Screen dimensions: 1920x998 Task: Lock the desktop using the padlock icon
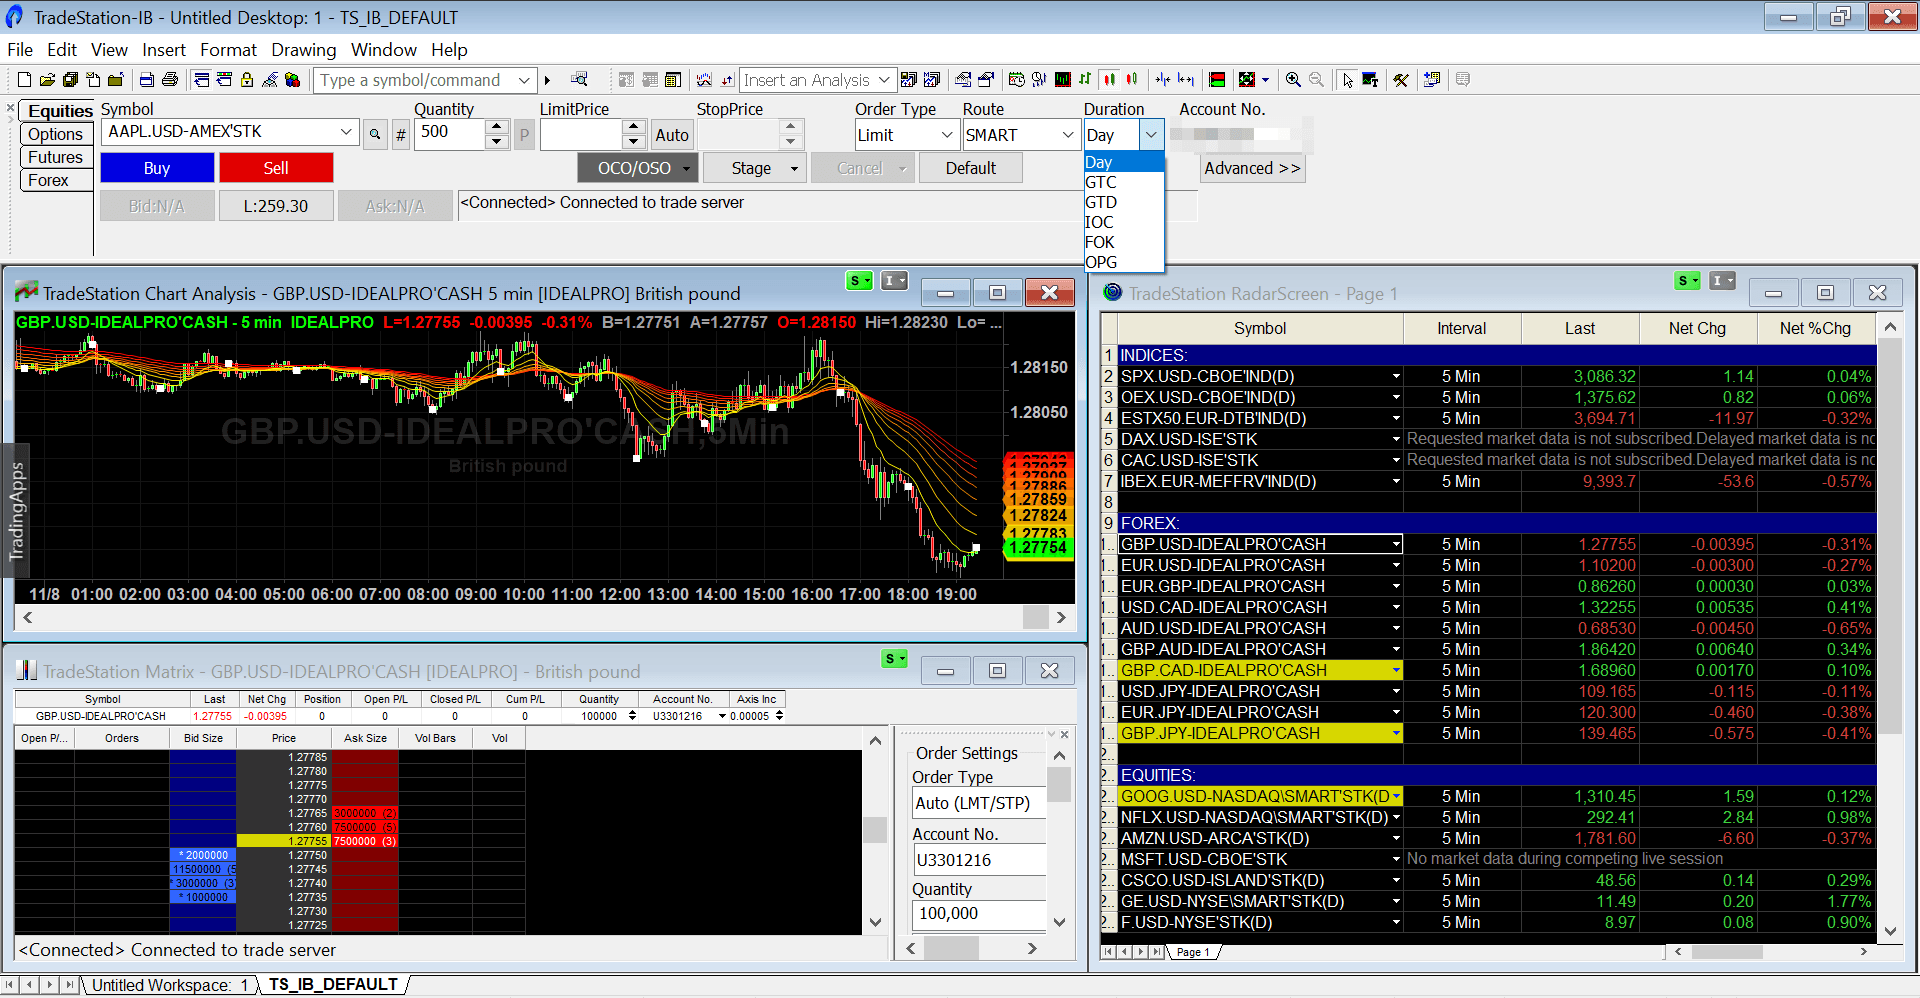247,80
